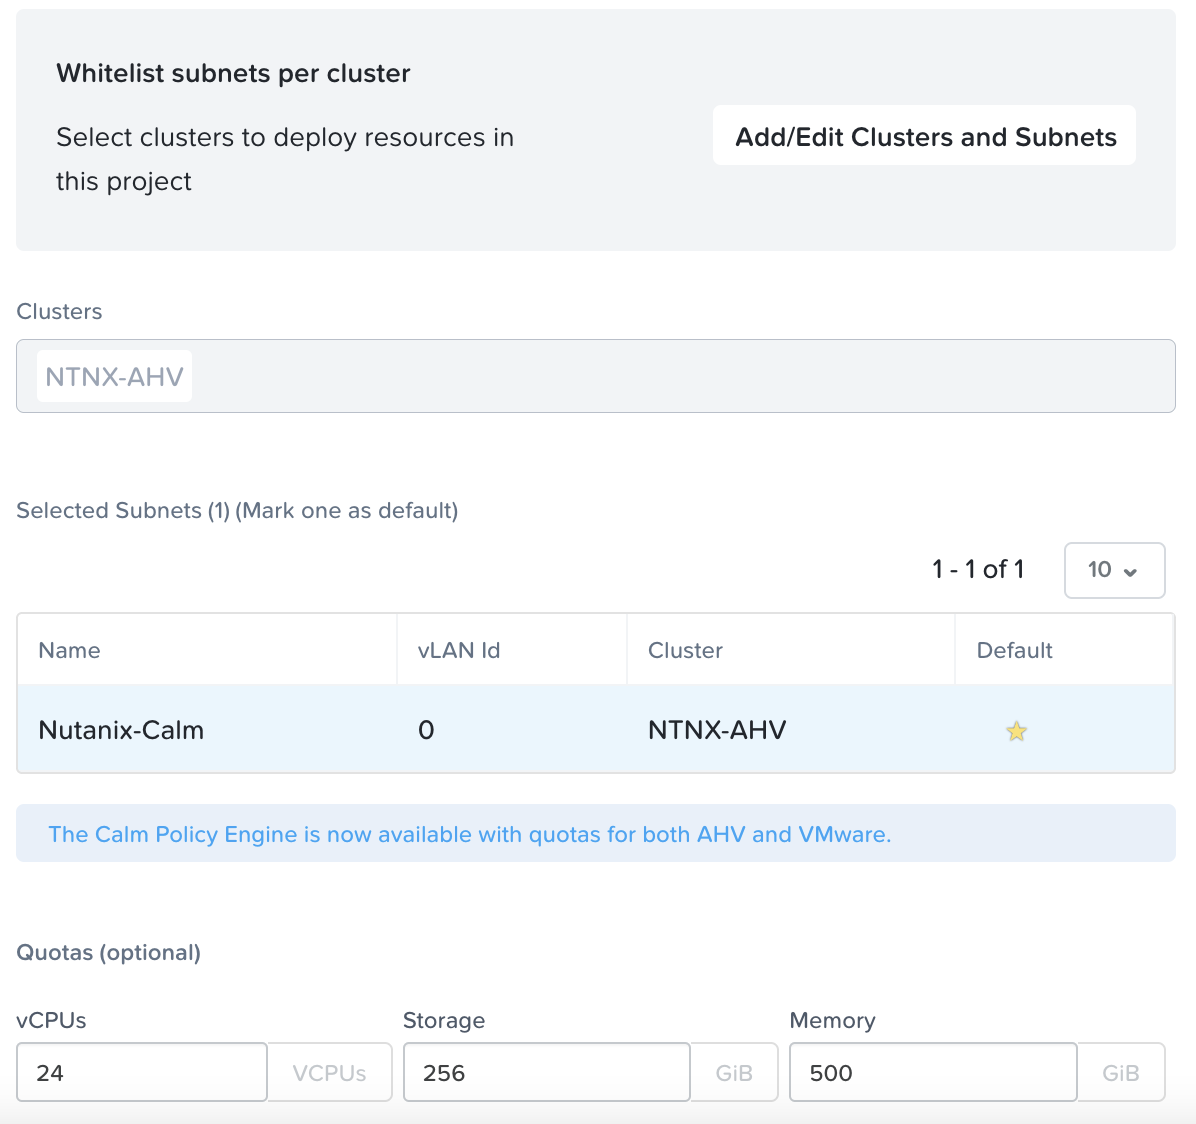Screen dimensions: 1196x1124
Task: Click the vLAN Id value 0
Action: click(426, 730)
